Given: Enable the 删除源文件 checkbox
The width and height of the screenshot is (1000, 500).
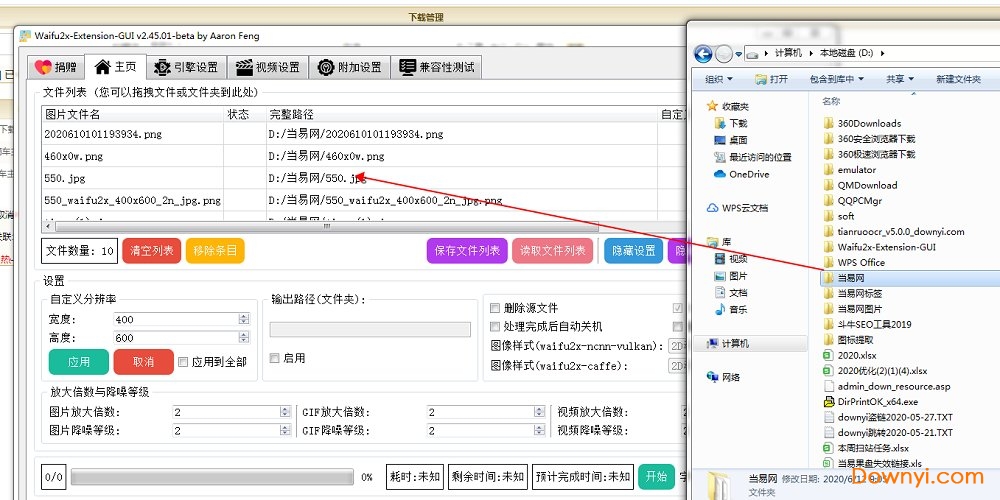Looking at the screenshot, I should tap(495, 308).
